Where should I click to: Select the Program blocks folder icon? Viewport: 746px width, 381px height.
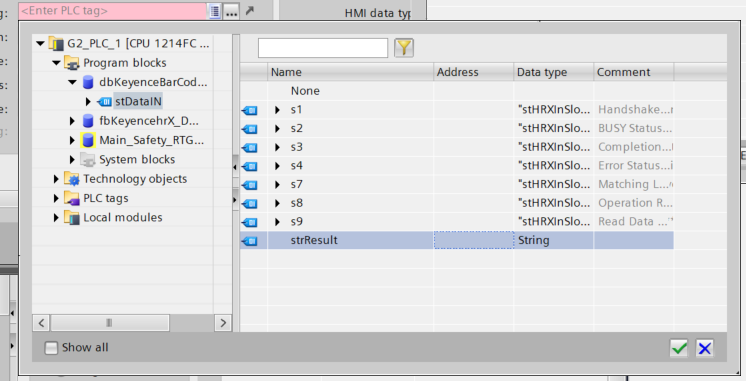pos(72,63)
